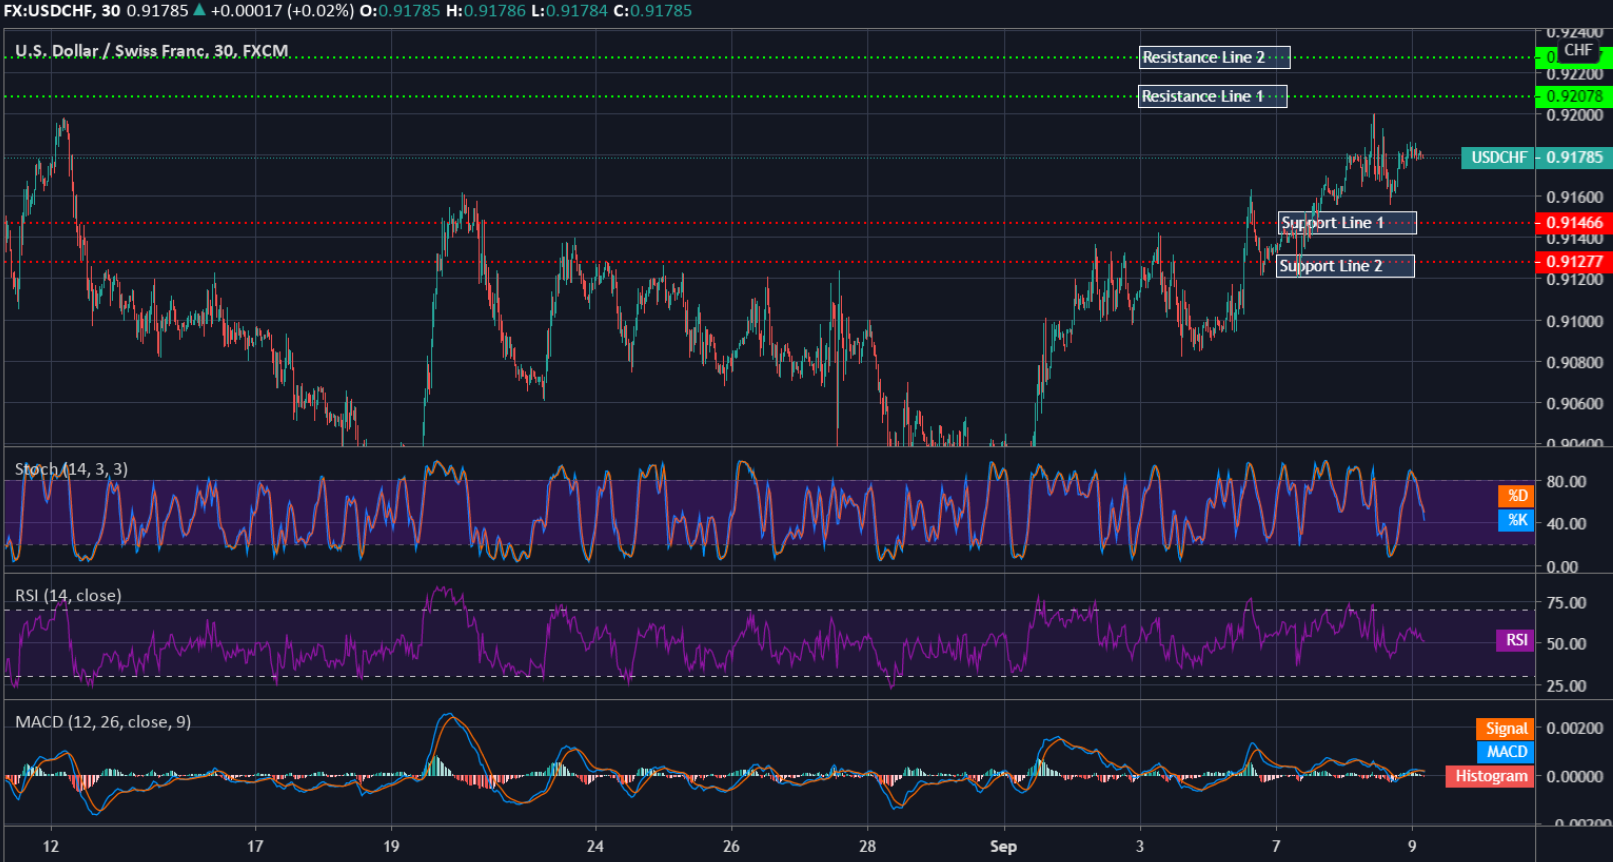The width and height of the screenshot is (1613, 862).
Task: Open the RSI (14, close) indicator legend
Action: (68, 595)
